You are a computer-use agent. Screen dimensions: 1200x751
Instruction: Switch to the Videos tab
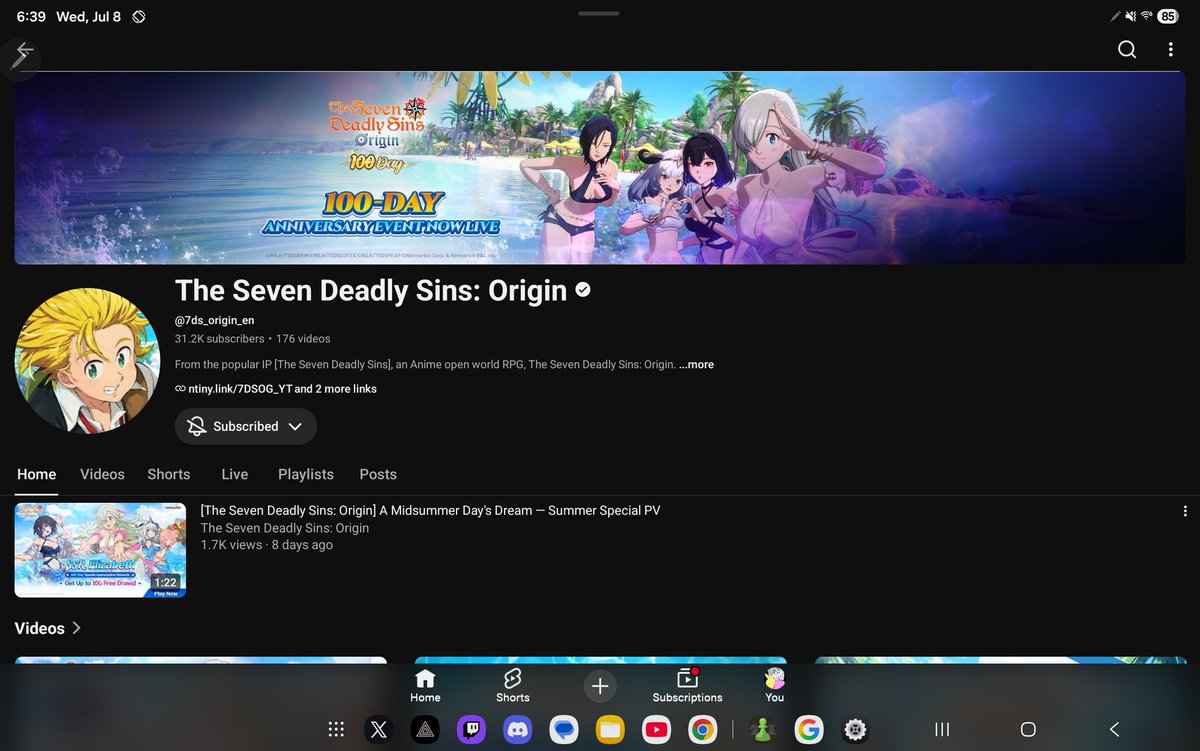tap(102, 474)
